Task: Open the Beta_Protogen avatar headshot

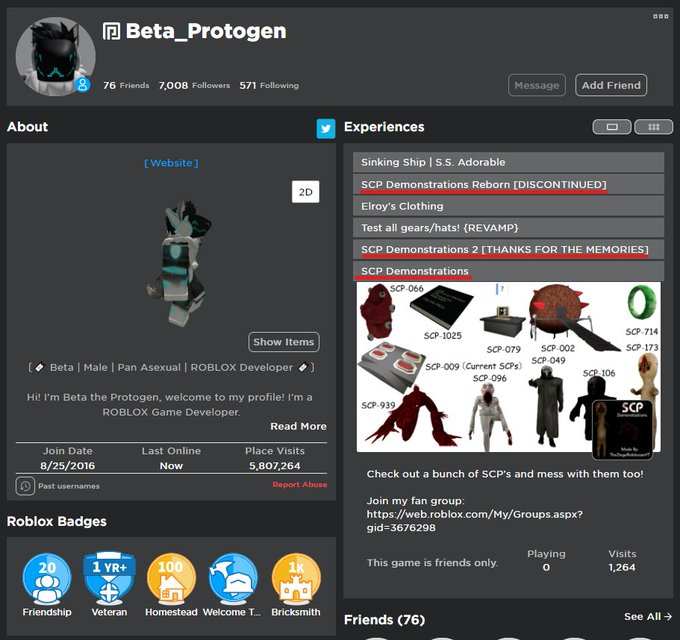Action: click(x=56, y=56)
